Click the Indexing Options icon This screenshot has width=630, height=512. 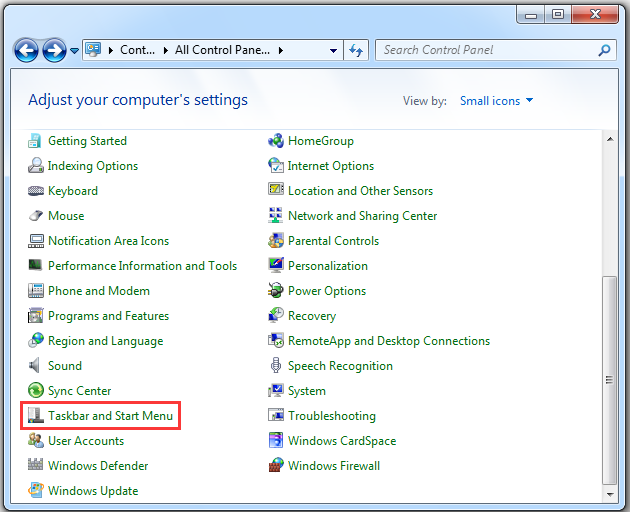(x=35, y=166)
